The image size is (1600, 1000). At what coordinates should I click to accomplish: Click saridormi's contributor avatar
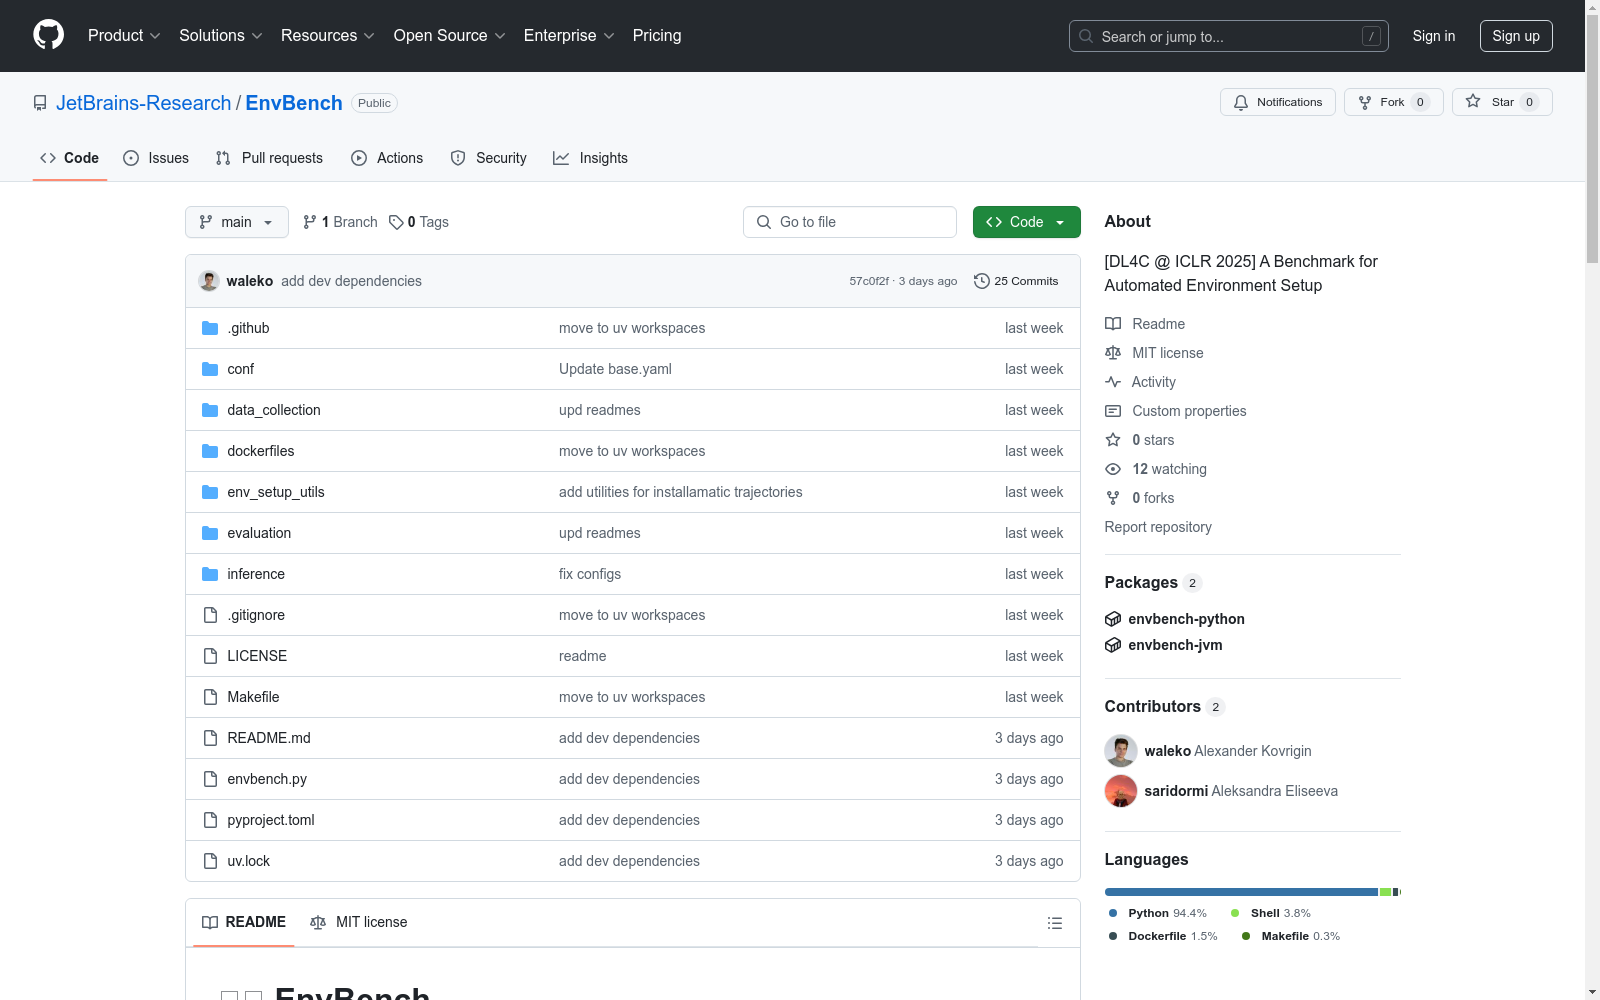(1121, 791)
